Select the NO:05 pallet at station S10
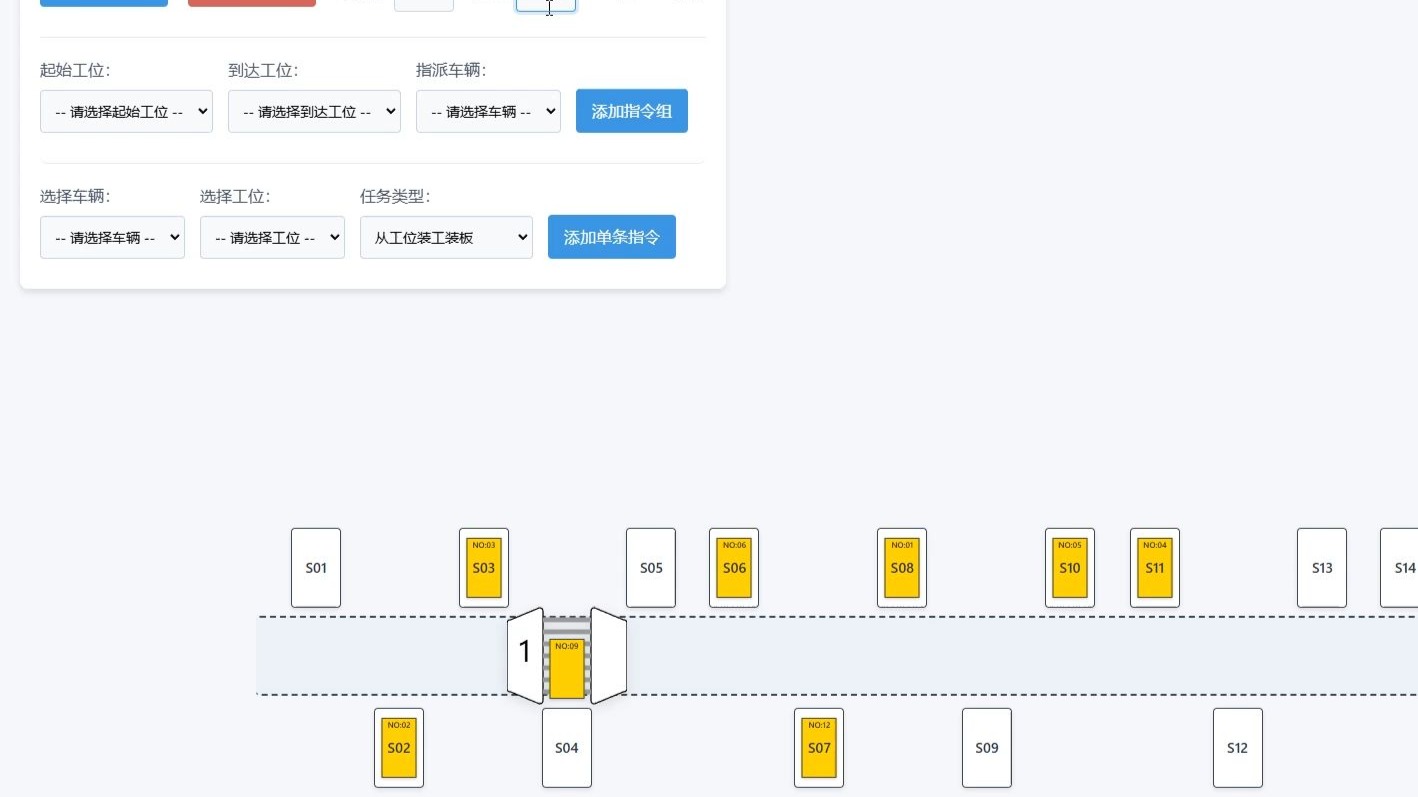This screenshot has width=1418, height=797. tap(1070, 568)
